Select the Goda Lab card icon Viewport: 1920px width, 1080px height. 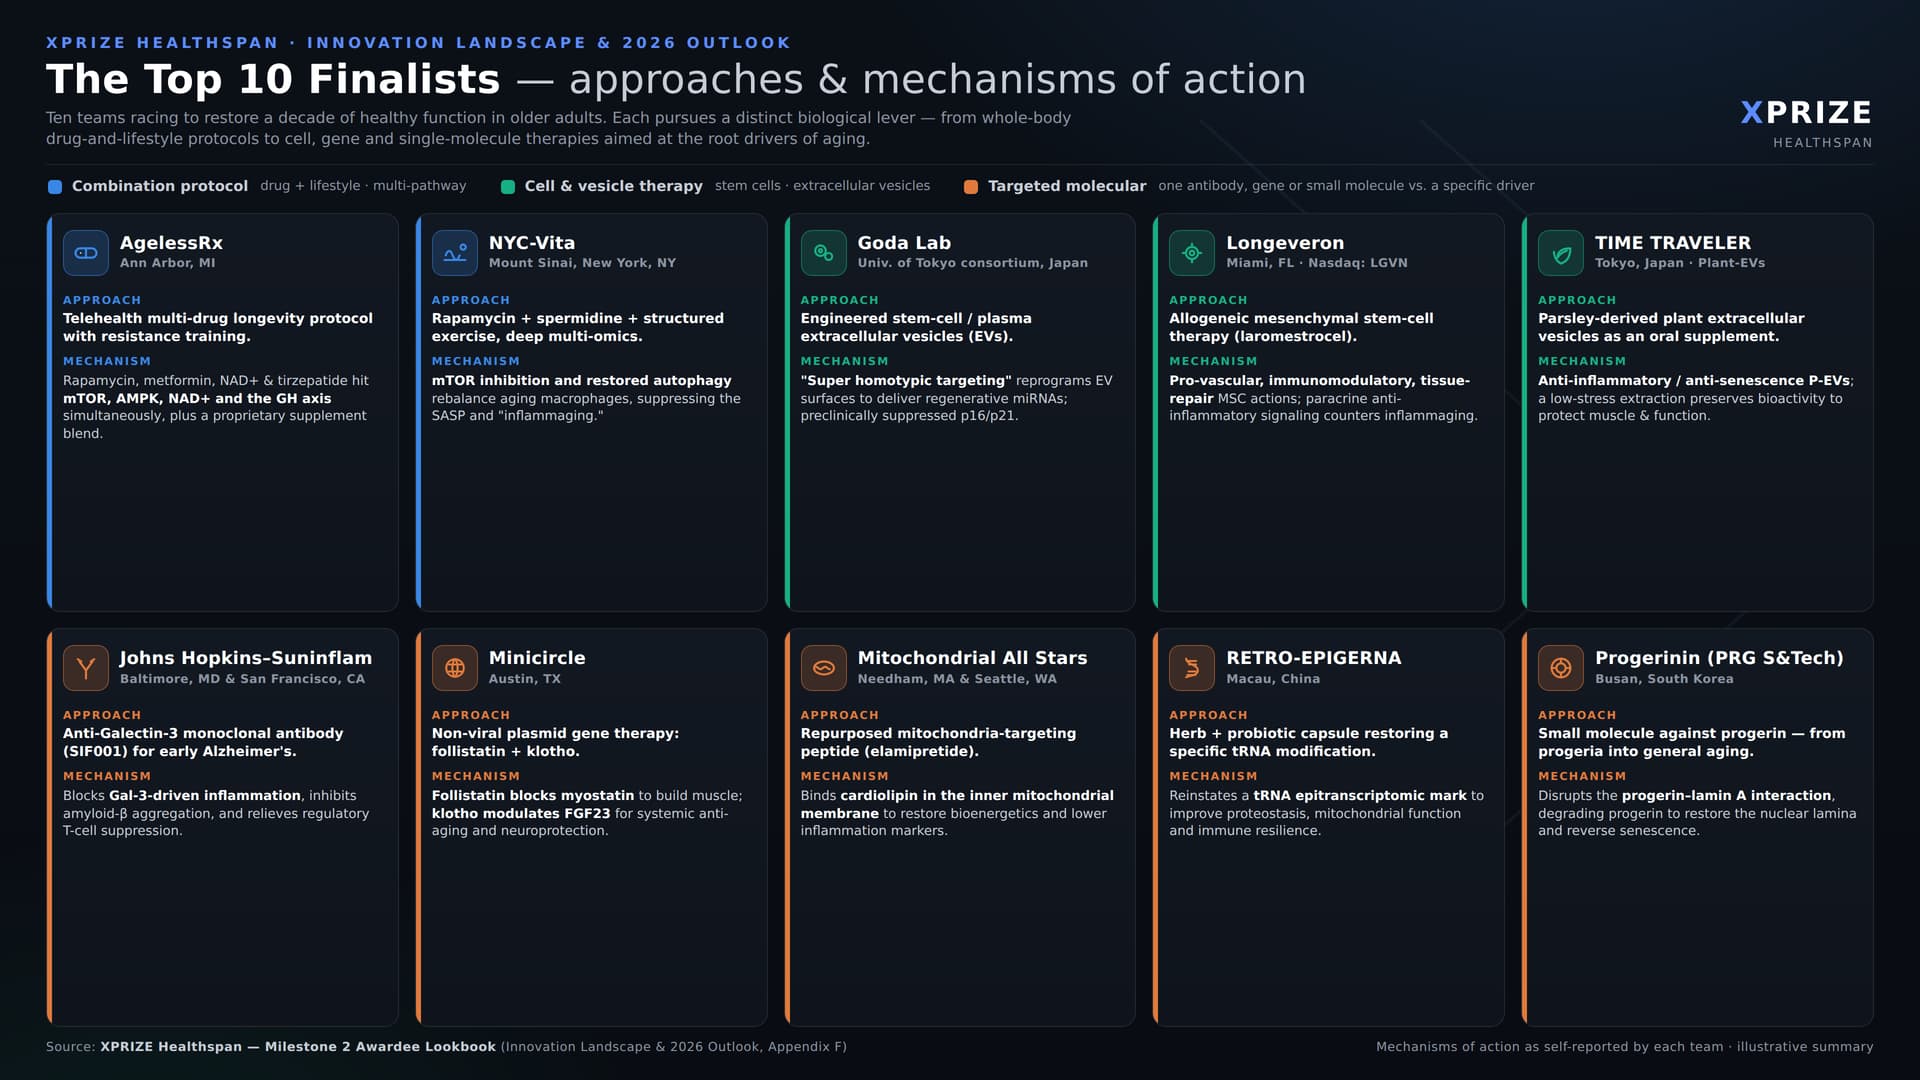pos(823,253)
